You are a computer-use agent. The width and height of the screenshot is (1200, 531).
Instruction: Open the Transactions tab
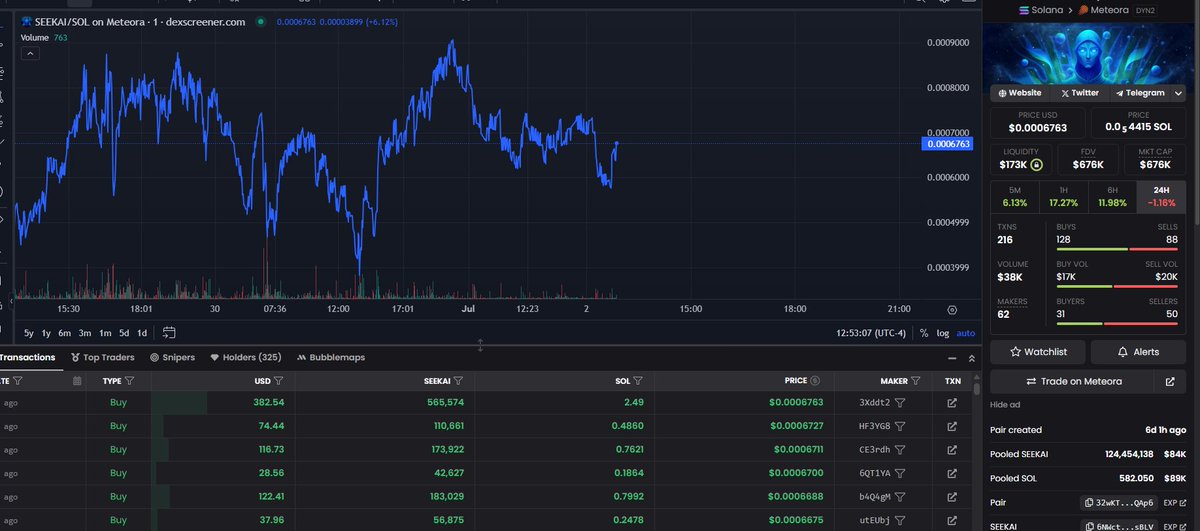coord(27,357)
